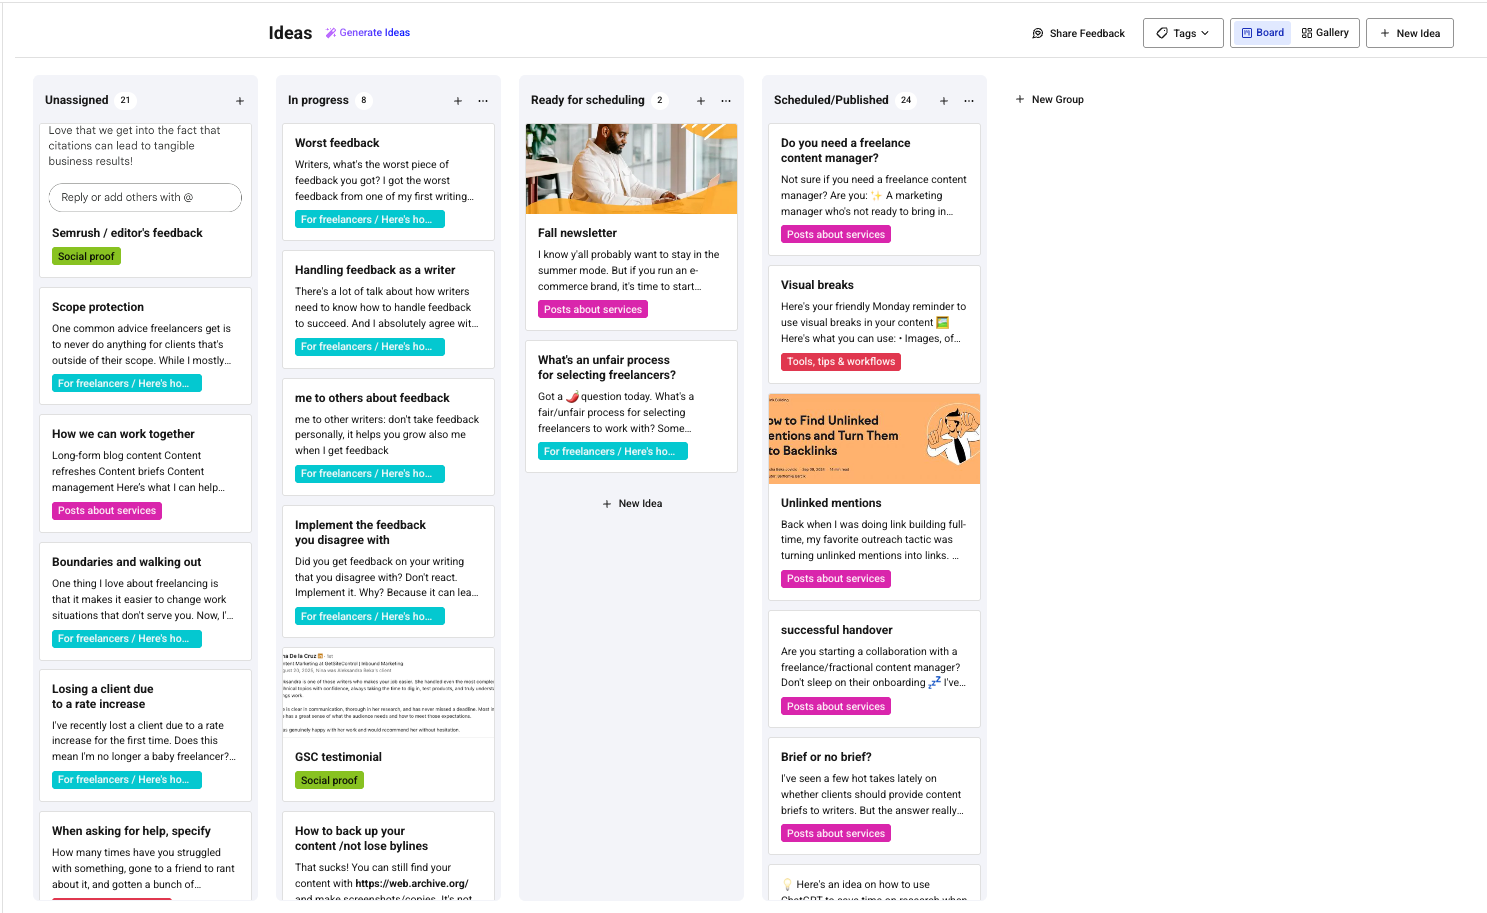This screenshot has width=1487, height=913.
Task: Click the Unlinked Mentions orange banner thumbnail
Action: [x=874, y=439]
